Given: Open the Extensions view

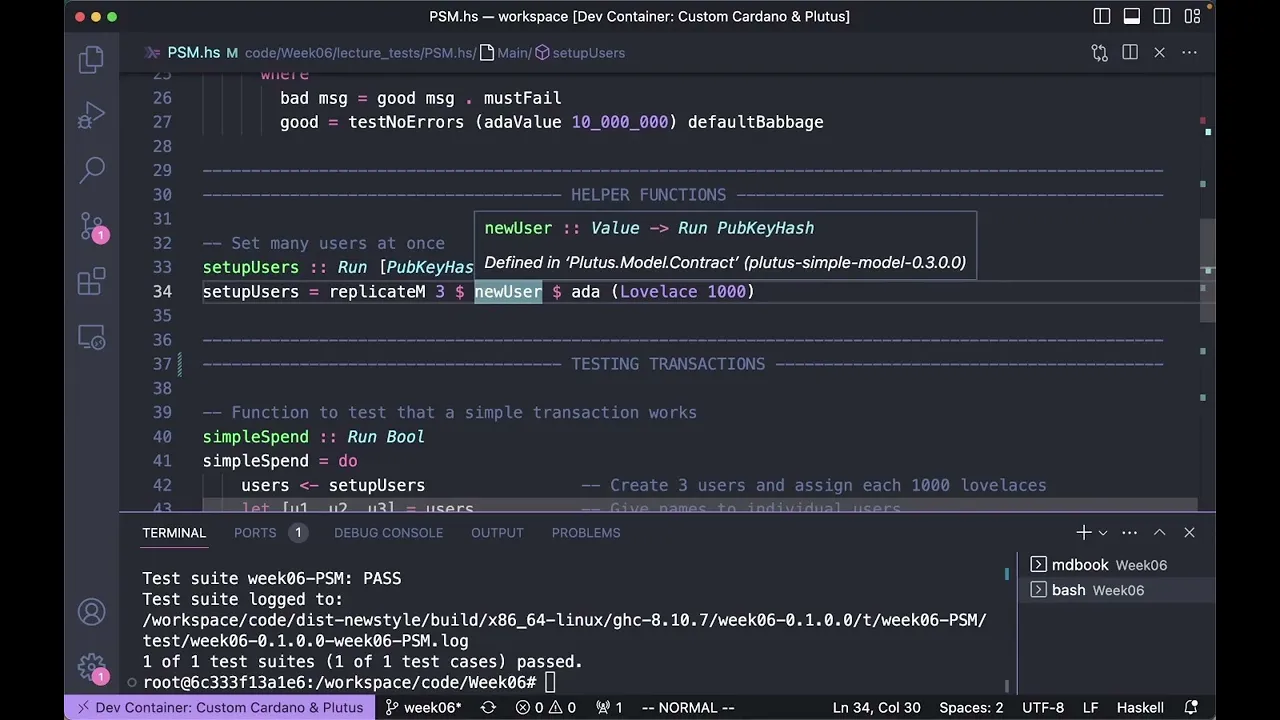Looking at the screenshot, I should [x=91, y=283].
